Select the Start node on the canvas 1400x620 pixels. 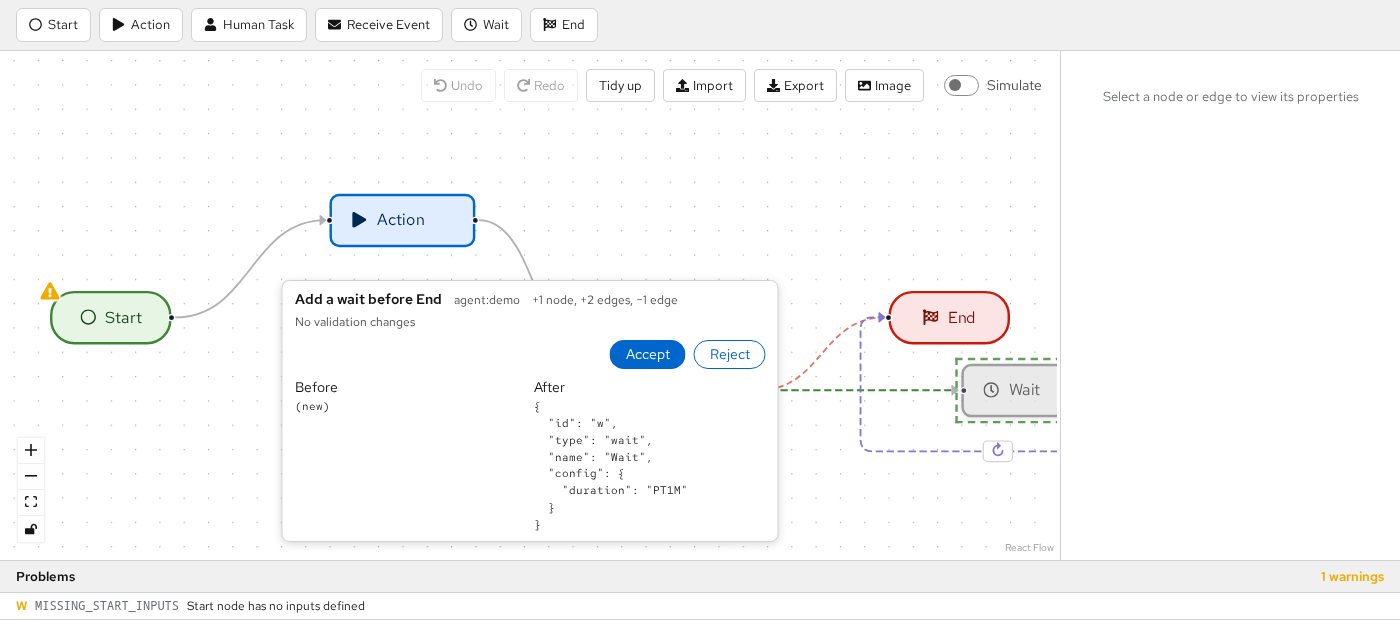(x=111, y=318)
